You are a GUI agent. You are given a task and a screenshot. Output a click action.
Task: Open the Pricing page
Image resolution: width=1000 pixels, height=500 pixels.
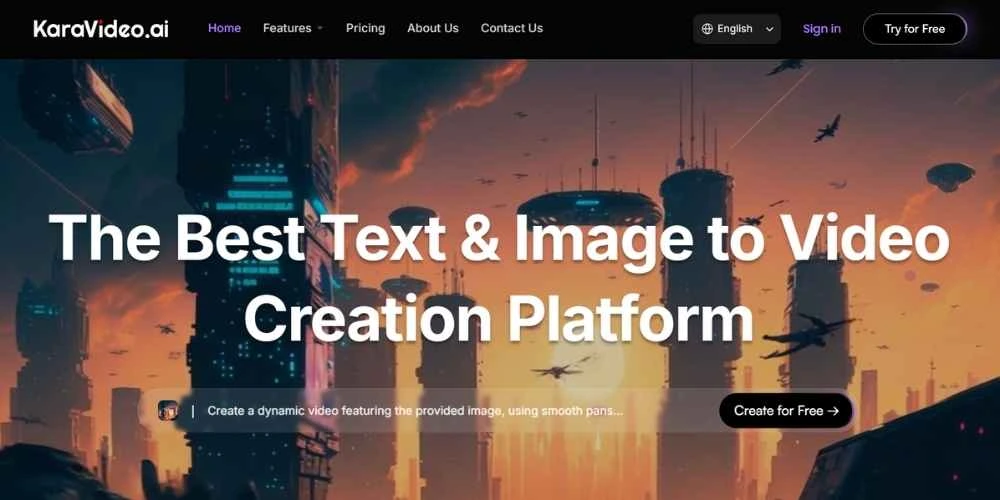[x=365, y=28]
